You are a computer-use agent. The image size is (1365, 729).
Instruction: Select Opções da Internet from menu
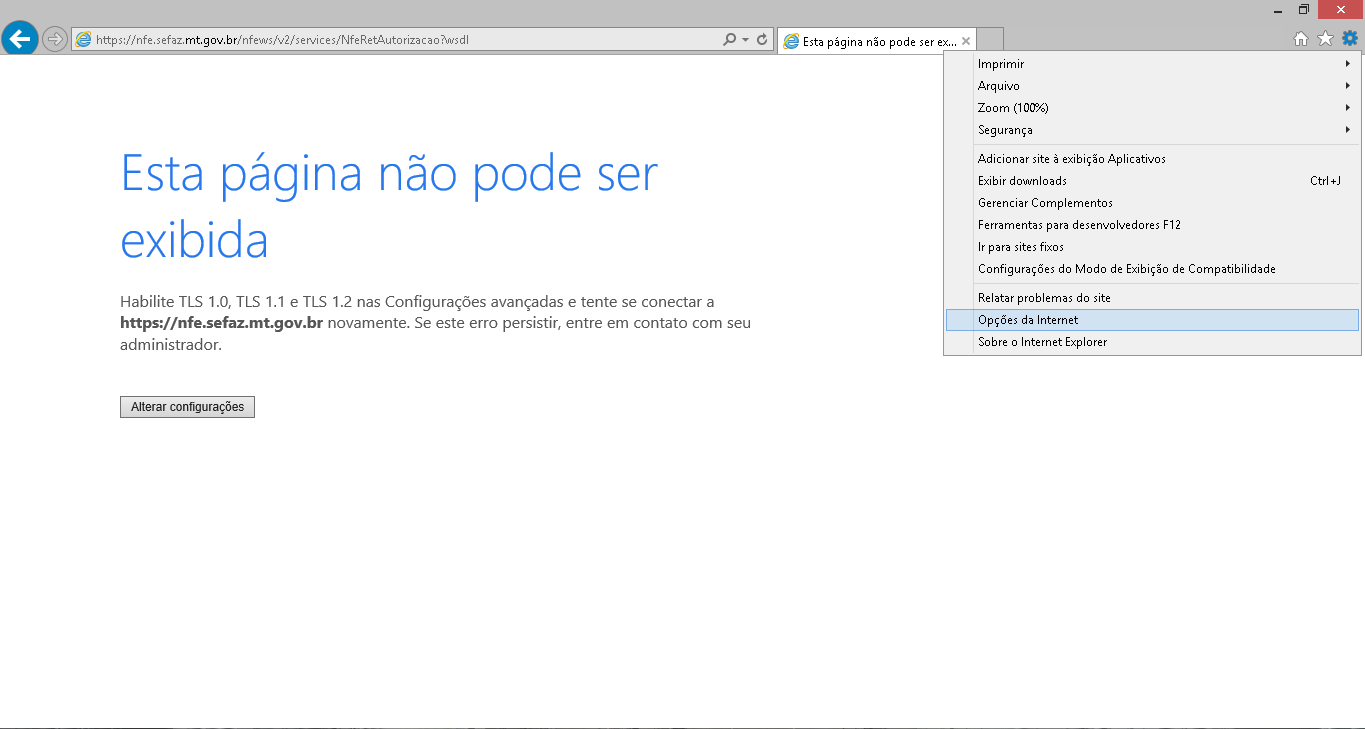(1028, 320)
